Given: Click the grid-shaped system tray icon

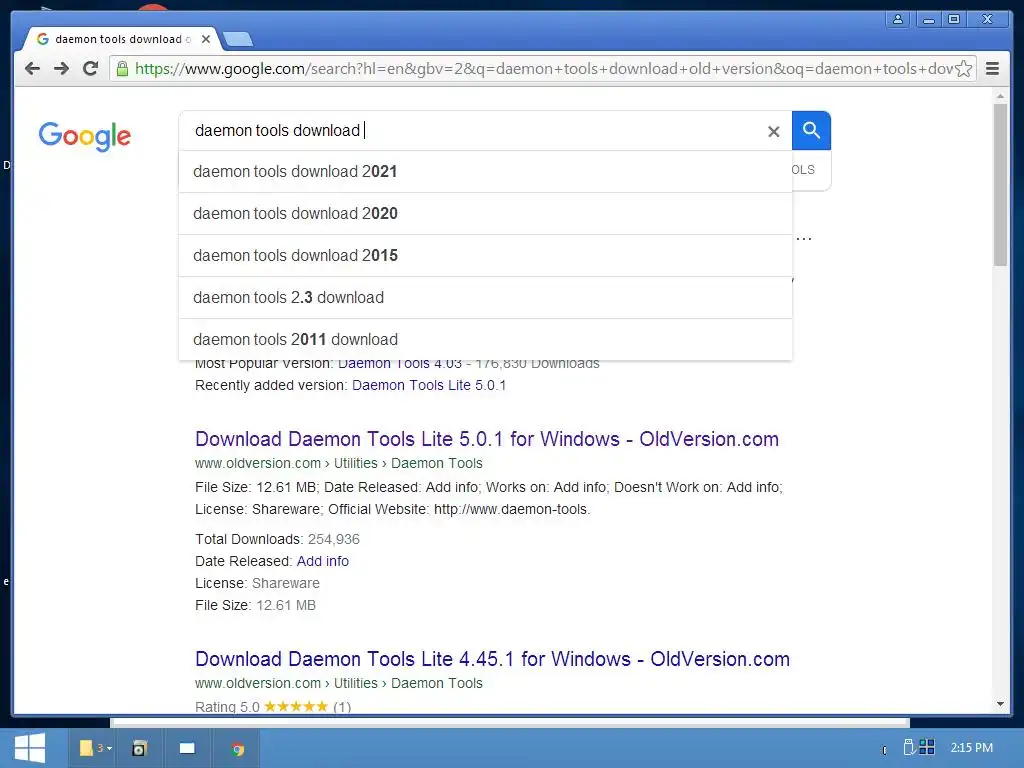Looking at the screenshot, I should [x=927, y=747].
